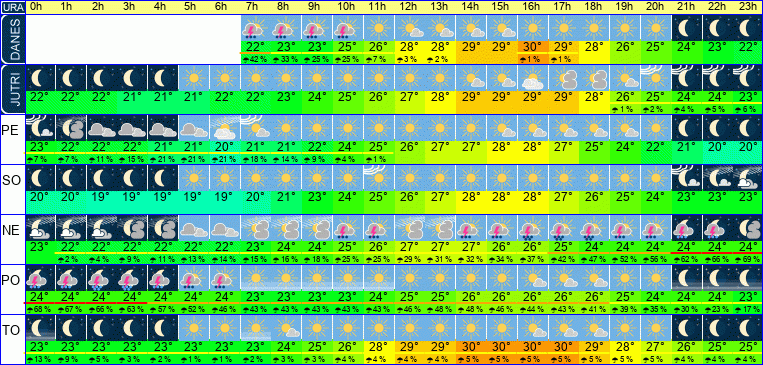Click the JUTRI 17h overcast clouds icon

pos(563,77)
